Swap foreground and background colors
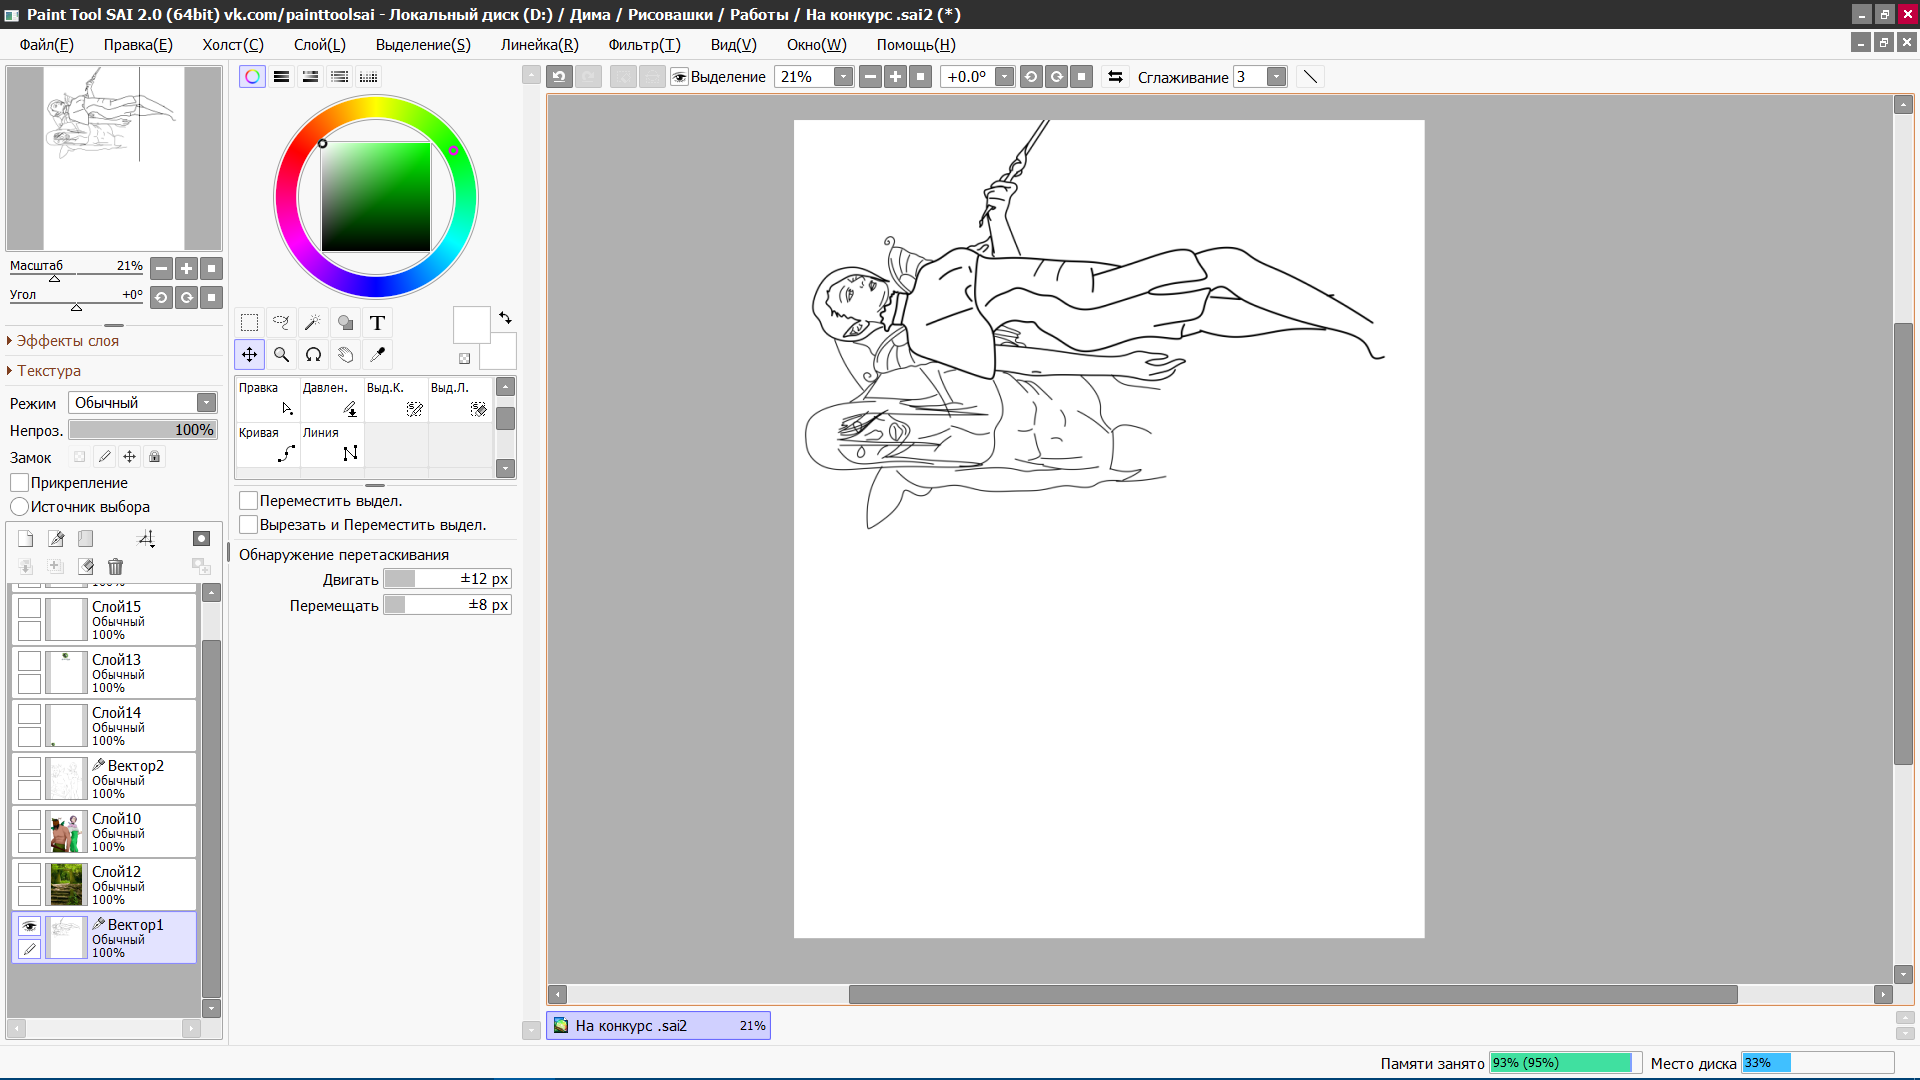The width and height of the screenshot is (1920, 1080). [505, 317]
